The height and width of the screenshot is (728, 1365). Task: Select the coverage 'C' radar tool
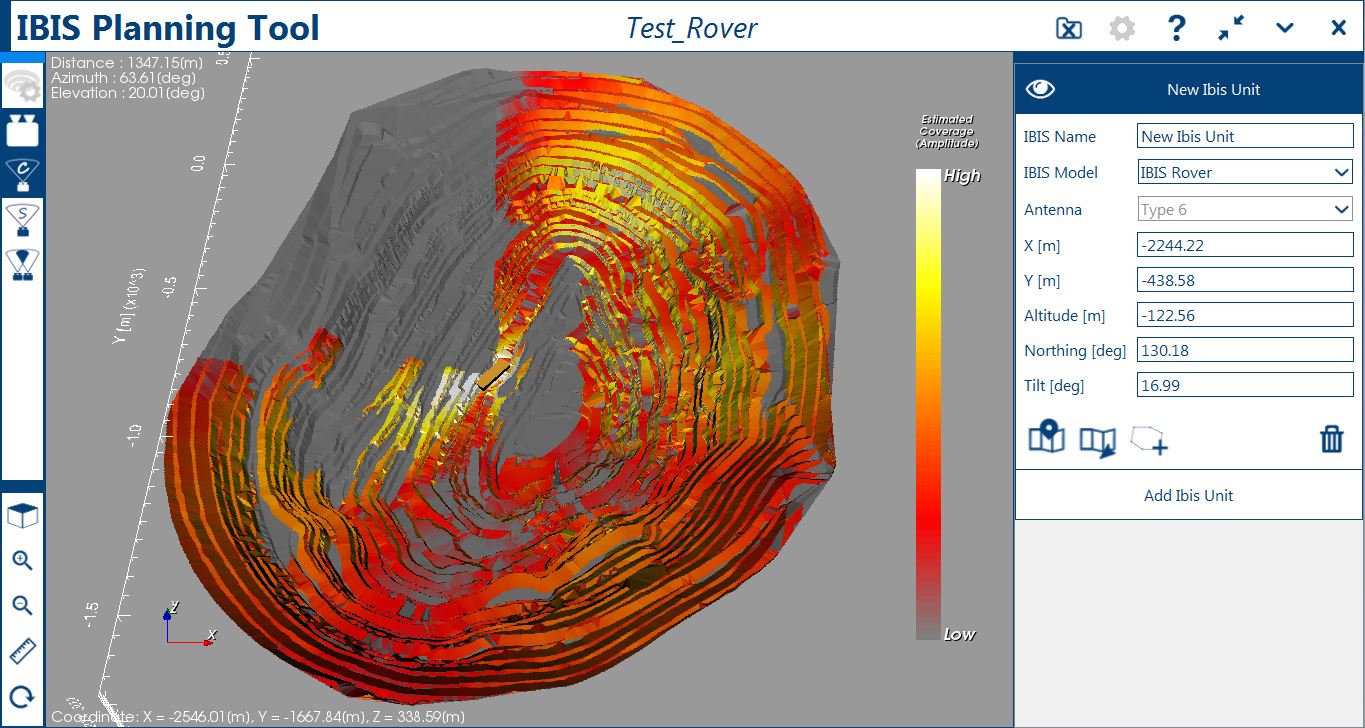tap(22, 174)
